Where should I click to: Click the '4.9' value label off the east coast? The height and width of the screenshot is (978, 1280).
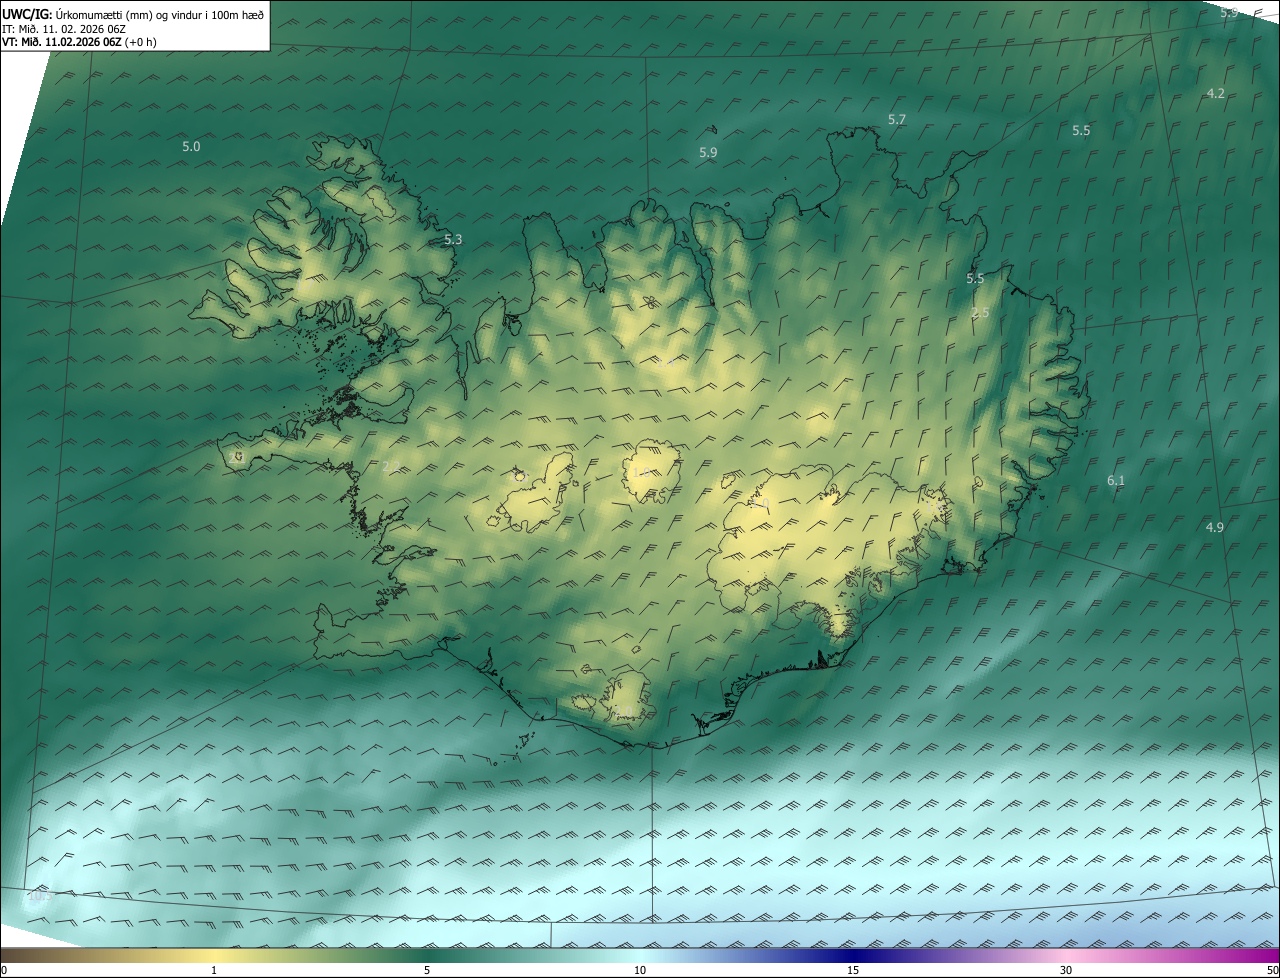(1214, 527)
